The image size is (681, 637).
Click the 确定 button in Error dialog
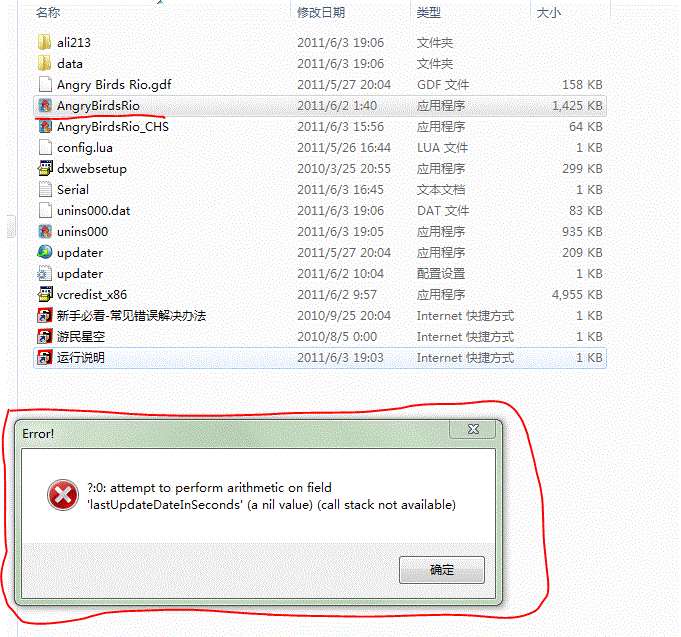442,570
